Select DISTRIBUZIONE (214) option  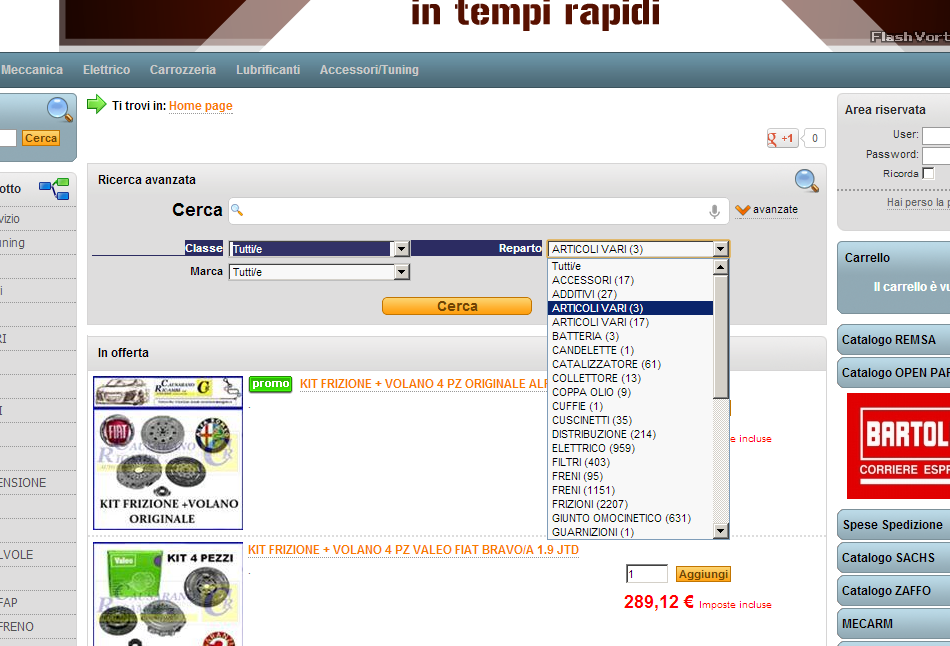click(x=630, y=434)
